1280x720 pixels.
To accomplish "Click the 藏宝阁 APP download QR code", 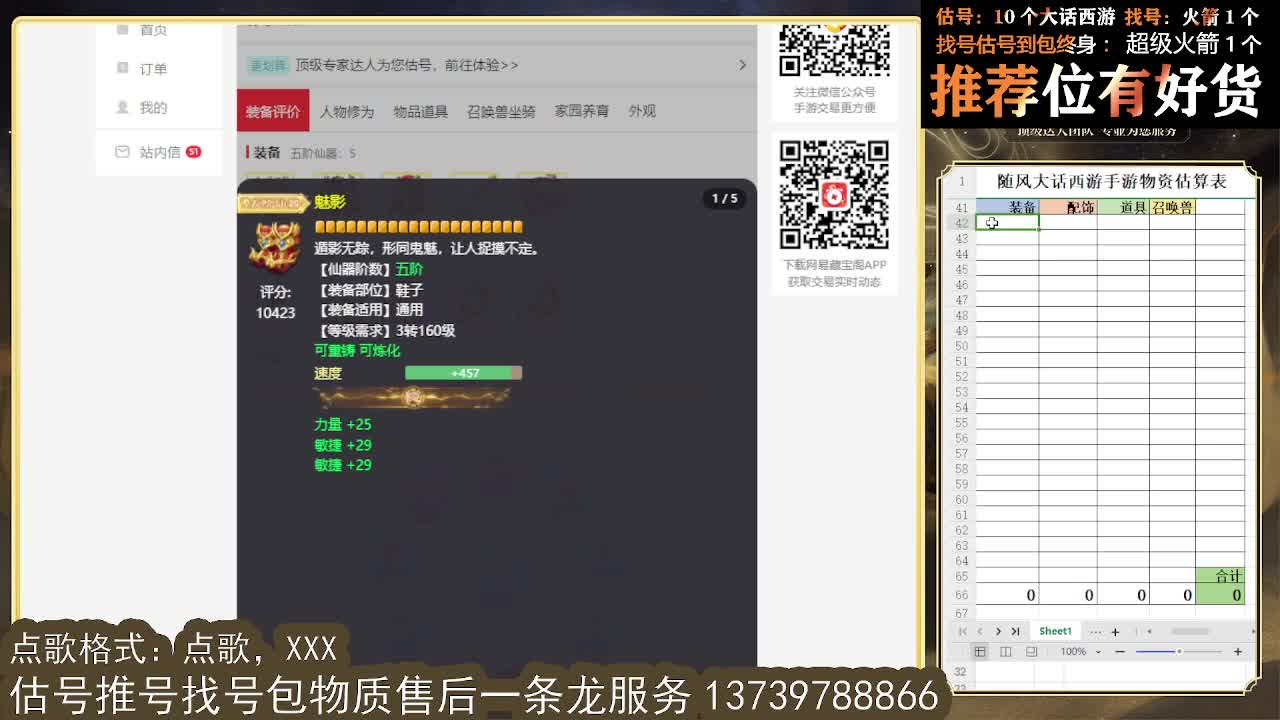I will tap(834, 194).
